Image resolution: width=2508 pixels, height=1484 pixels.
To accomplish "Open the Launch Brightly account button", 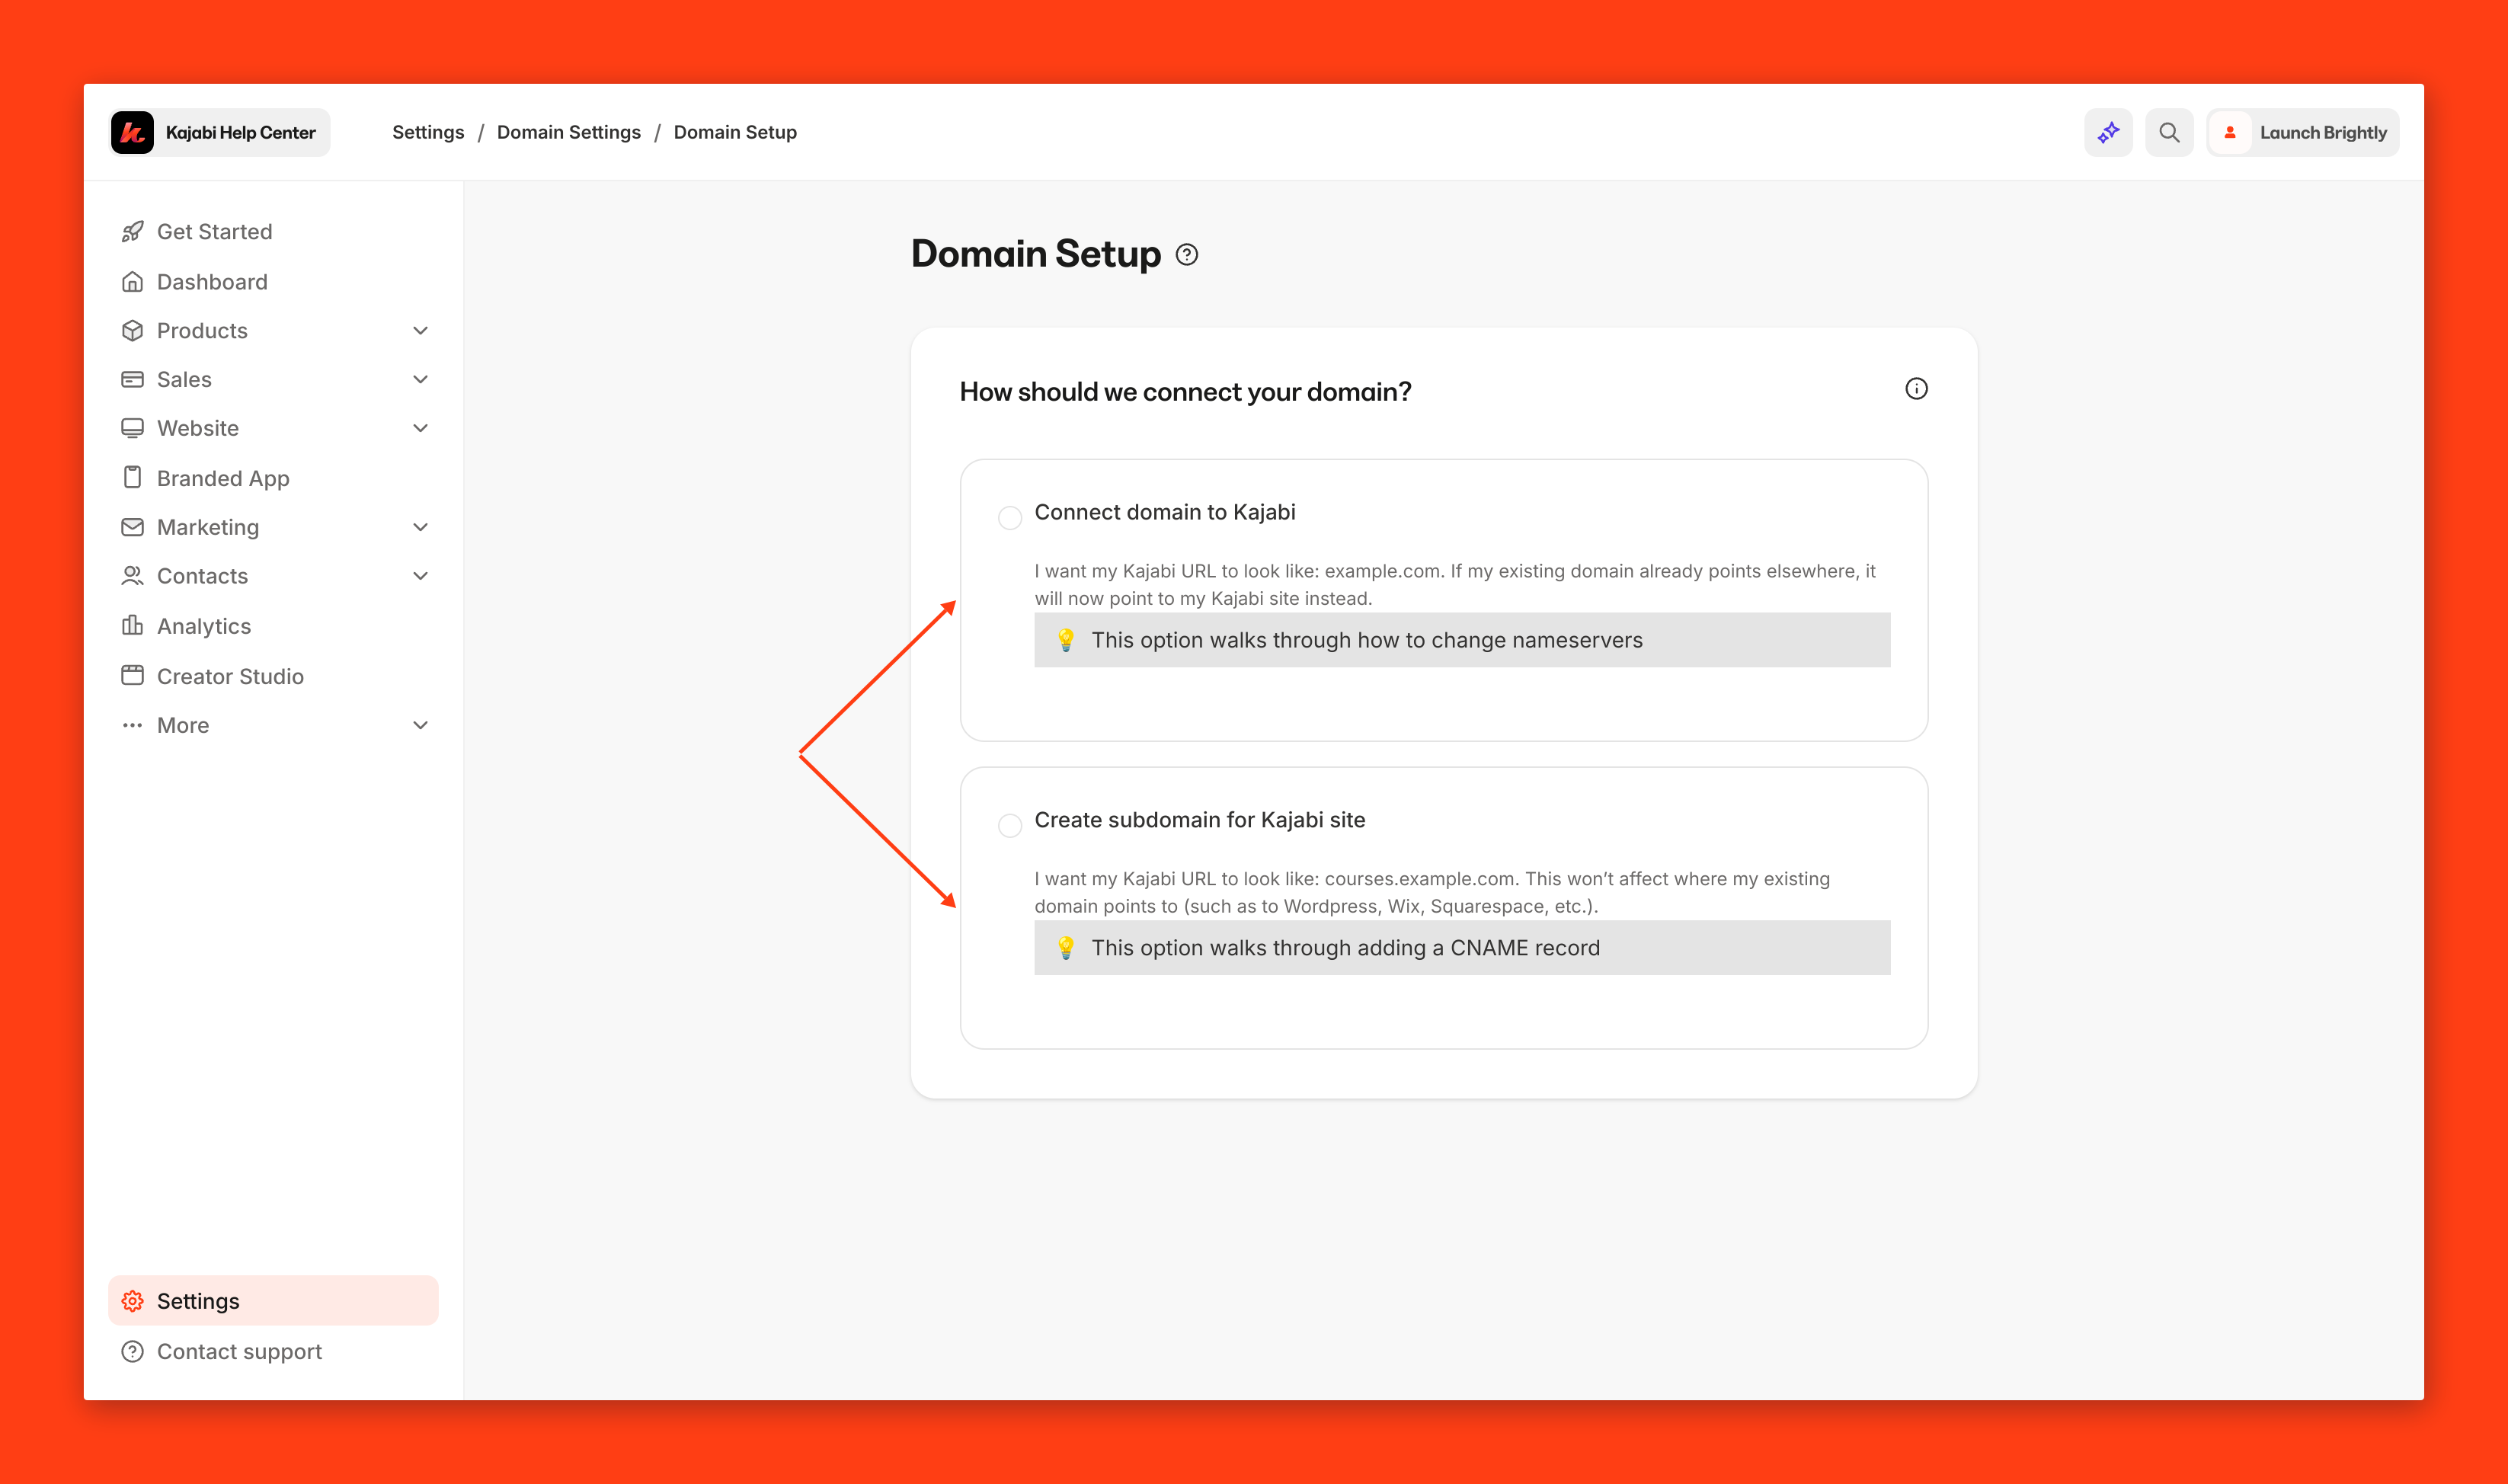I will coord(2302,132).
